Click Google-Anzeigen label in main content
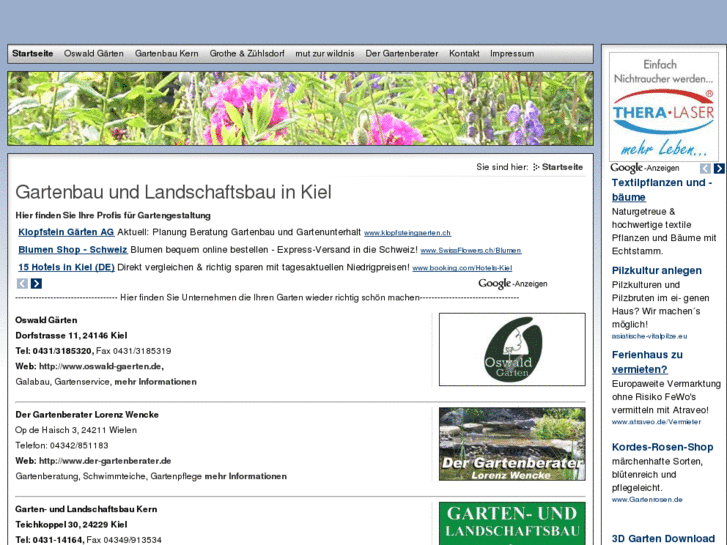The width and height of the screenshot is (727, 545). 512,283
